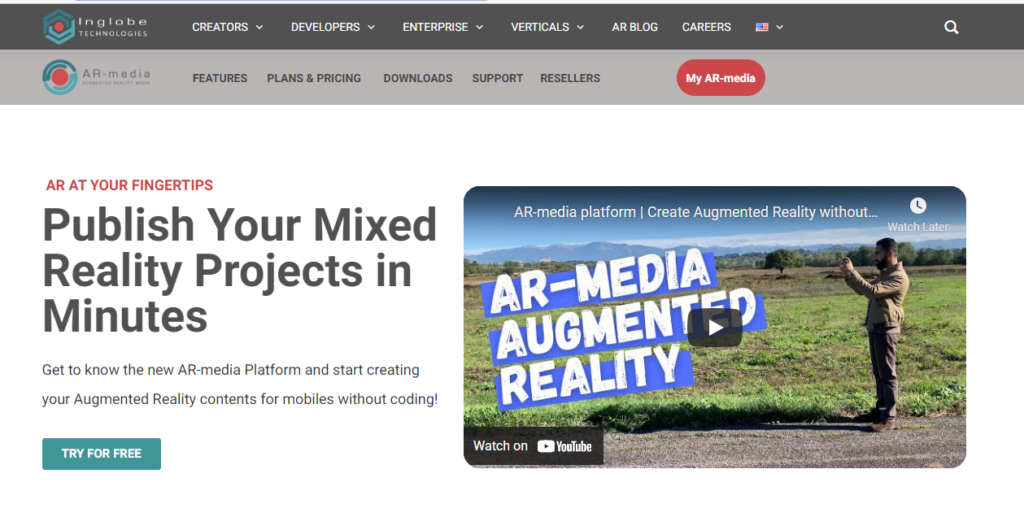Open the Careers page
The height and width of the screenshot is (517, 1024).
pyautogui.click(x=707, y=27)
